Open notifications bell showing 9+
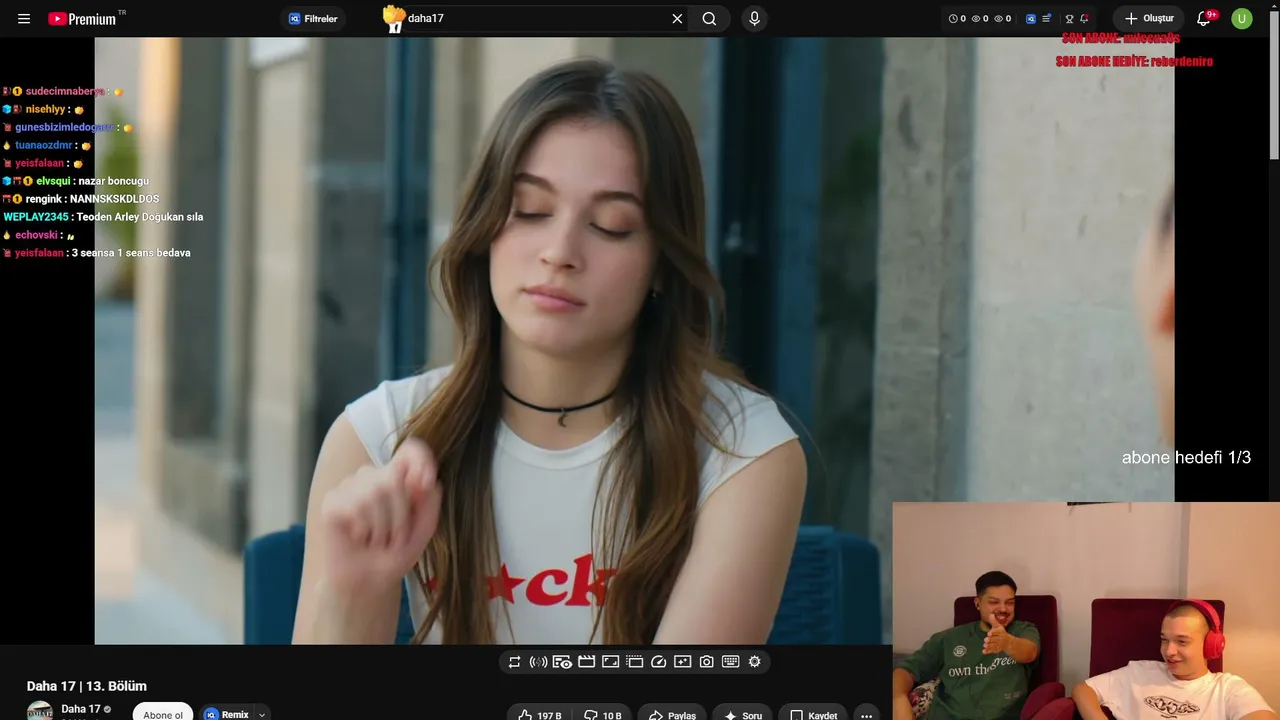 [1205, 19]
